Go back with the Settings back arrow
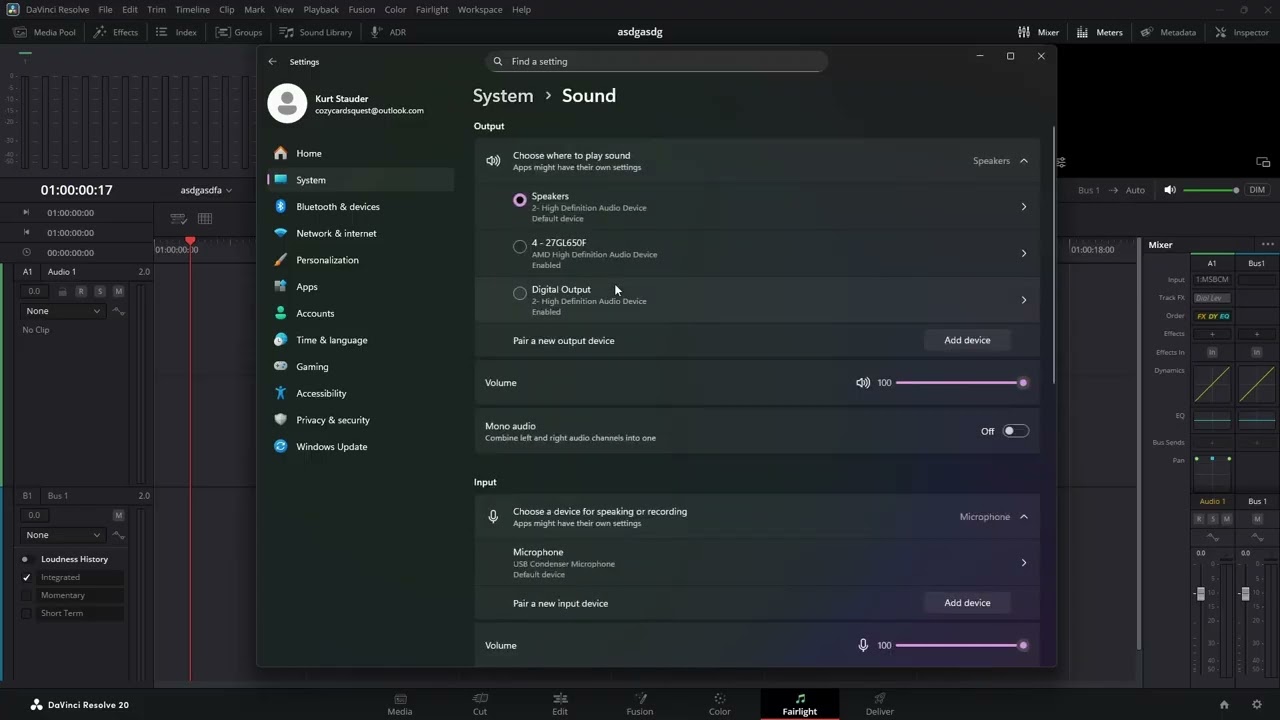This screenshot has height=720, width=1280. pos(272,62)
